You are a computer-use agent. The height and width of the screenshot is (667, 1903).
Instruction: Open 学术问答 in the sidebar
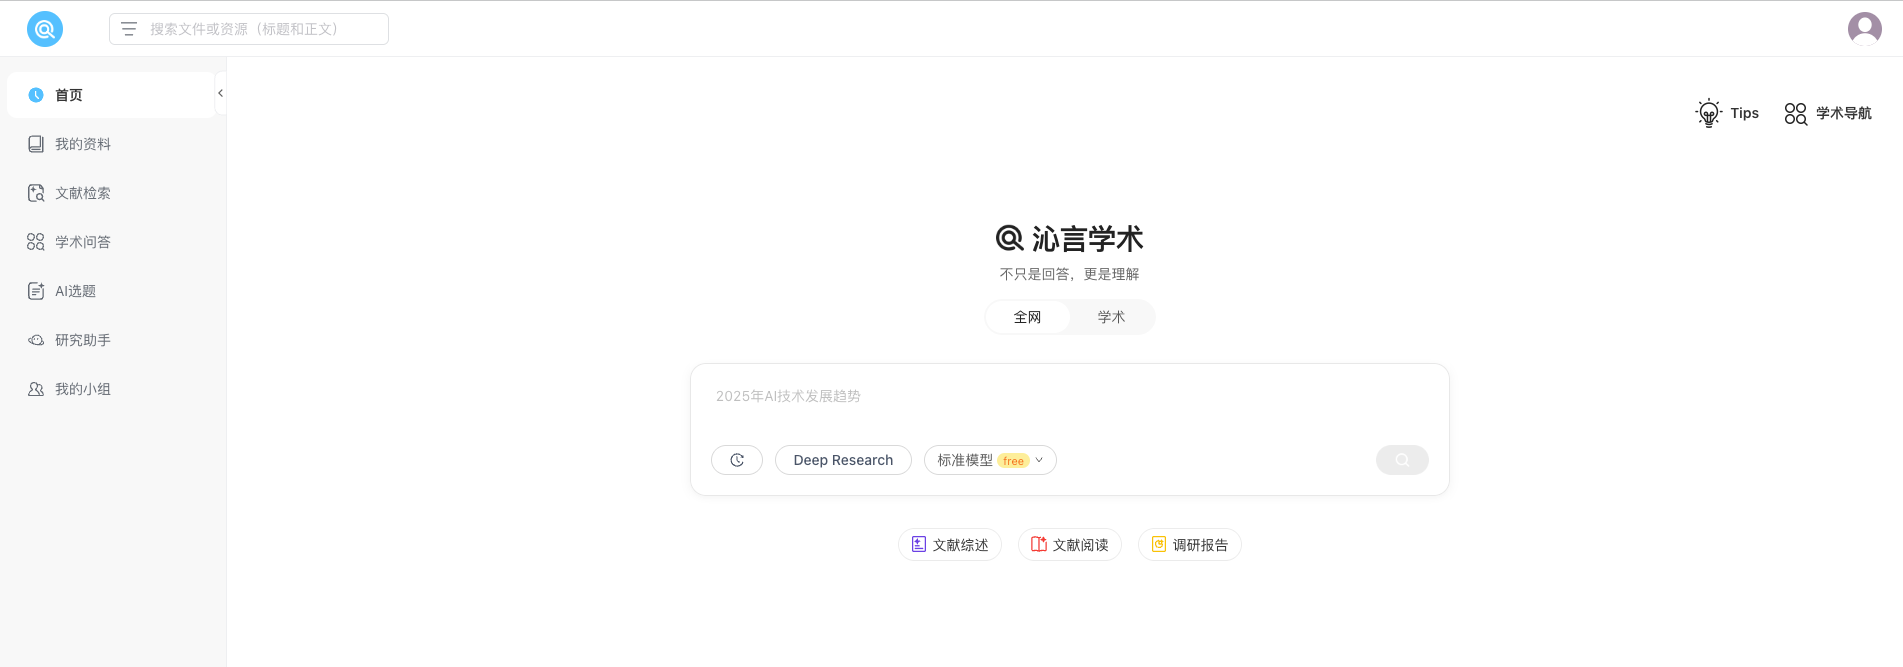(x=112, y=242)
